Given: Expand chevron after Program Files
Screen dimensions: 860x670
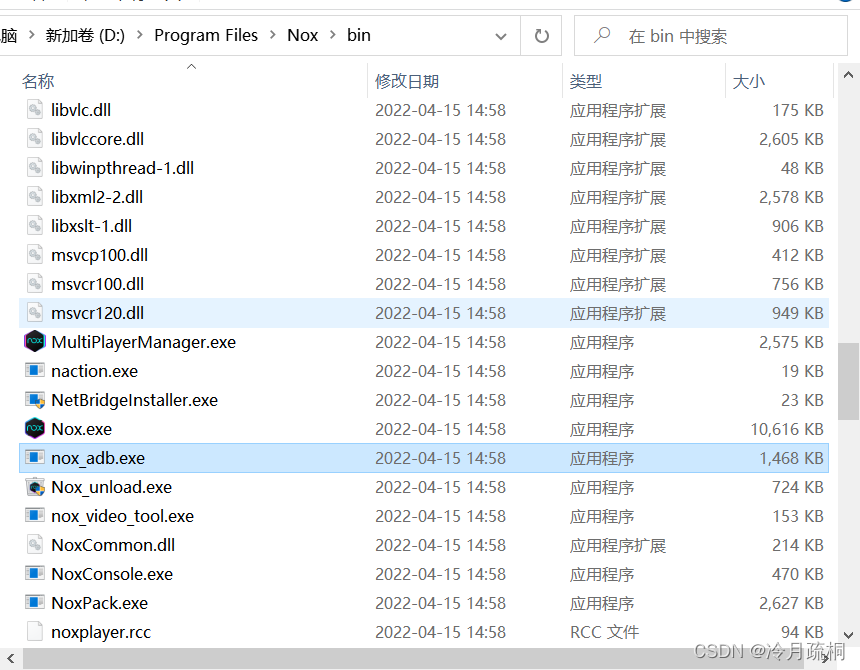Looking at the screenshot, I should pos(273,35).
